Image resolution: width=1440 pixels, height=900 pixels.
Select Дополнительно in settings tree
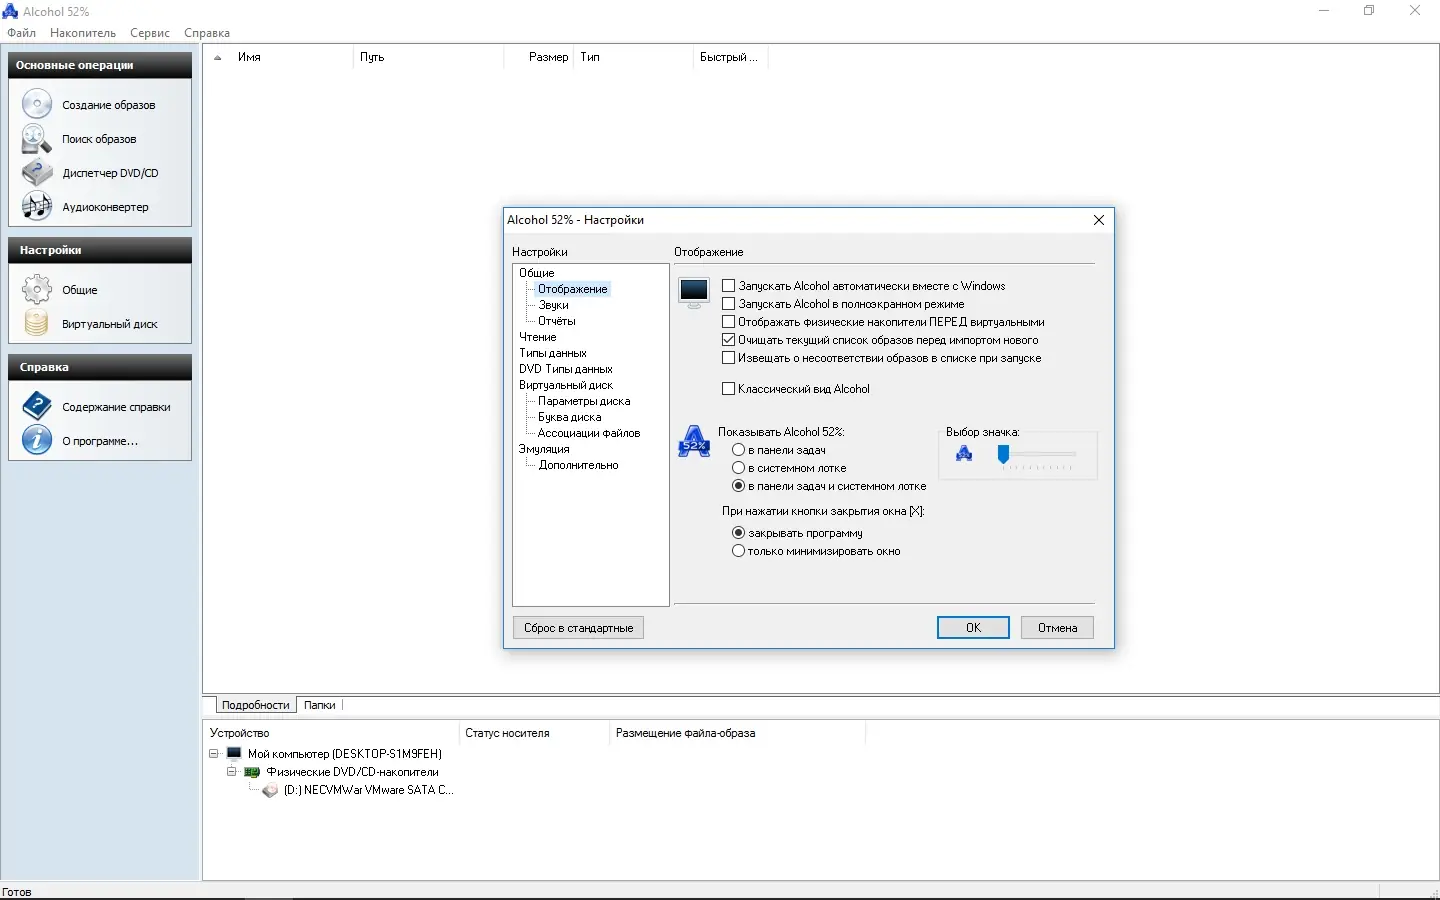(578, 465)
